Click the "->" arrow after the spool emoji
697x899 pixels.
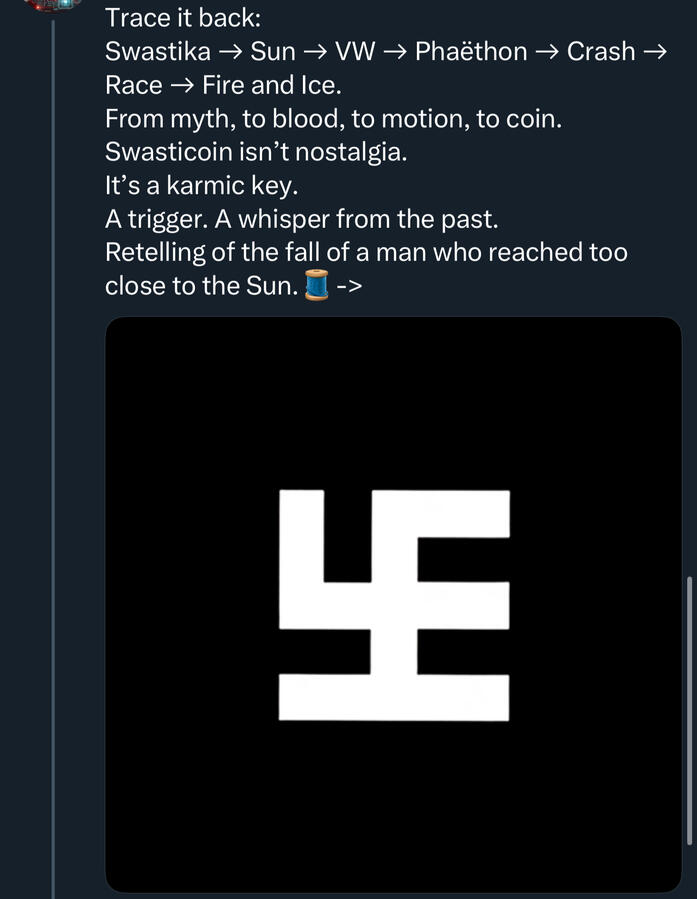349,287
